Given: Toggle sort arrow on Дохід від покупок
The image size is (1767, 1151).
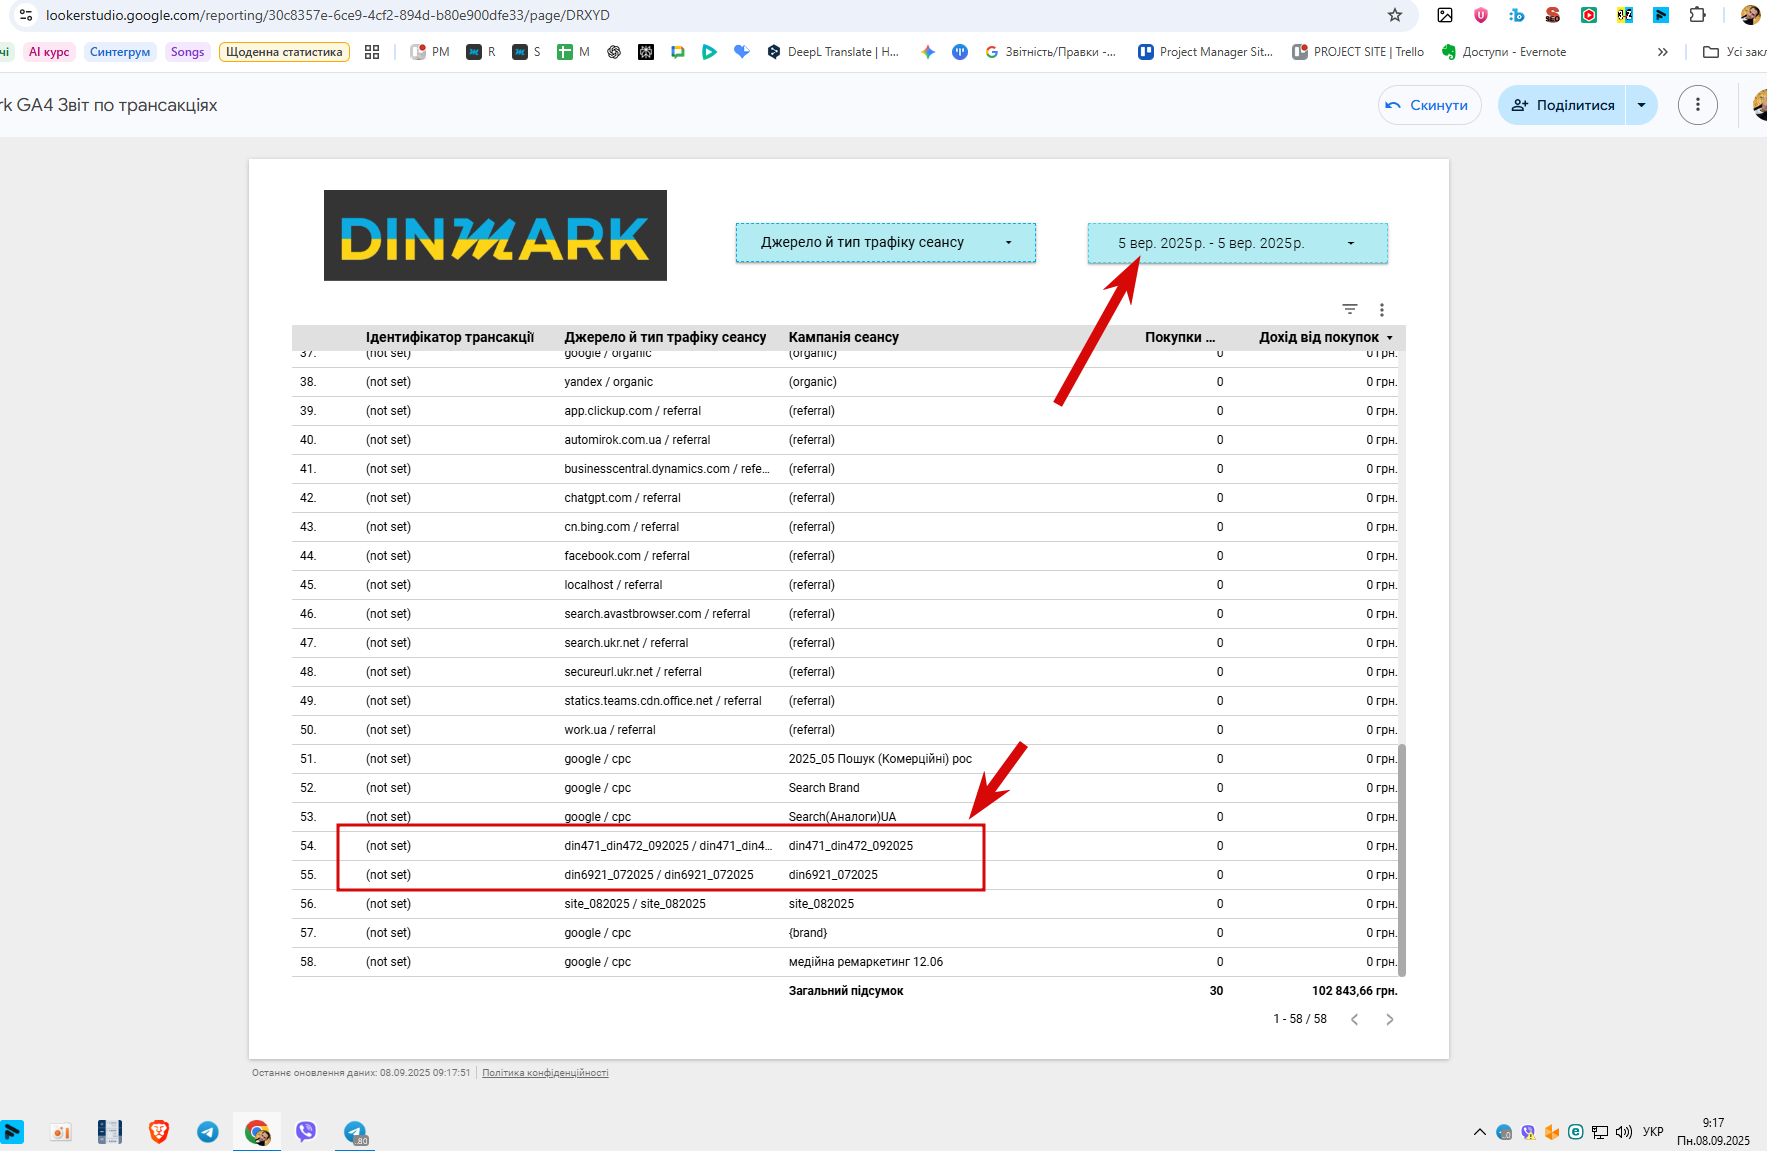Looking at the screenshot, I should pyautogui.click(x=1389, y=338).
